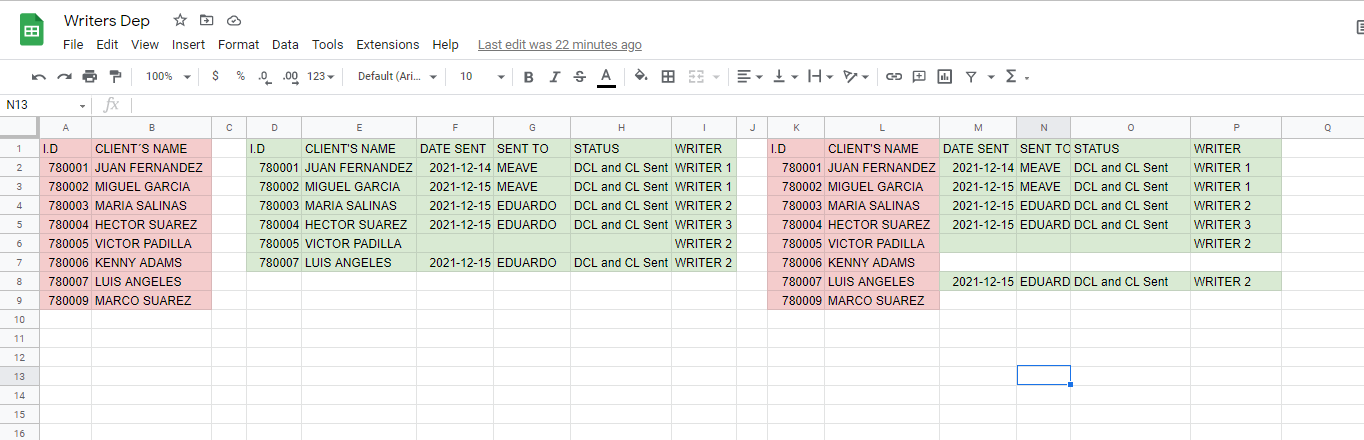Toggle italic formatting

(x=555, y=76)
